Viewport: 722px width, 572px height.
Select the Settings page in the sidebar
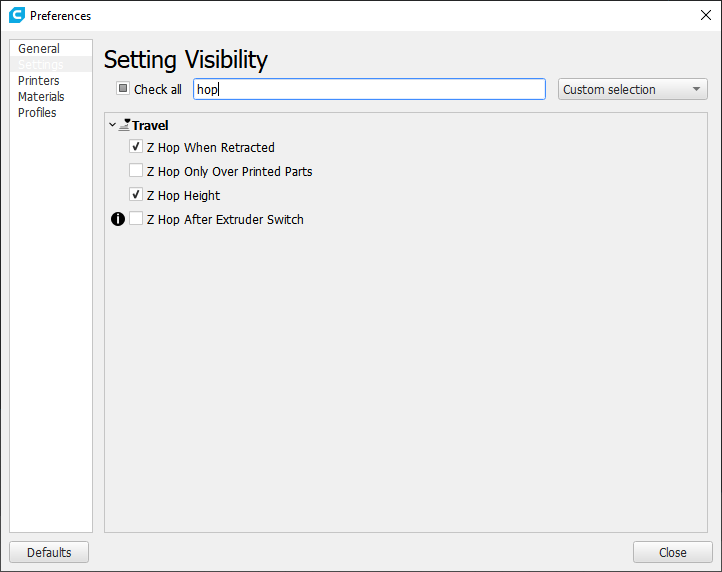pyautogui.click(x=40, y=65)
